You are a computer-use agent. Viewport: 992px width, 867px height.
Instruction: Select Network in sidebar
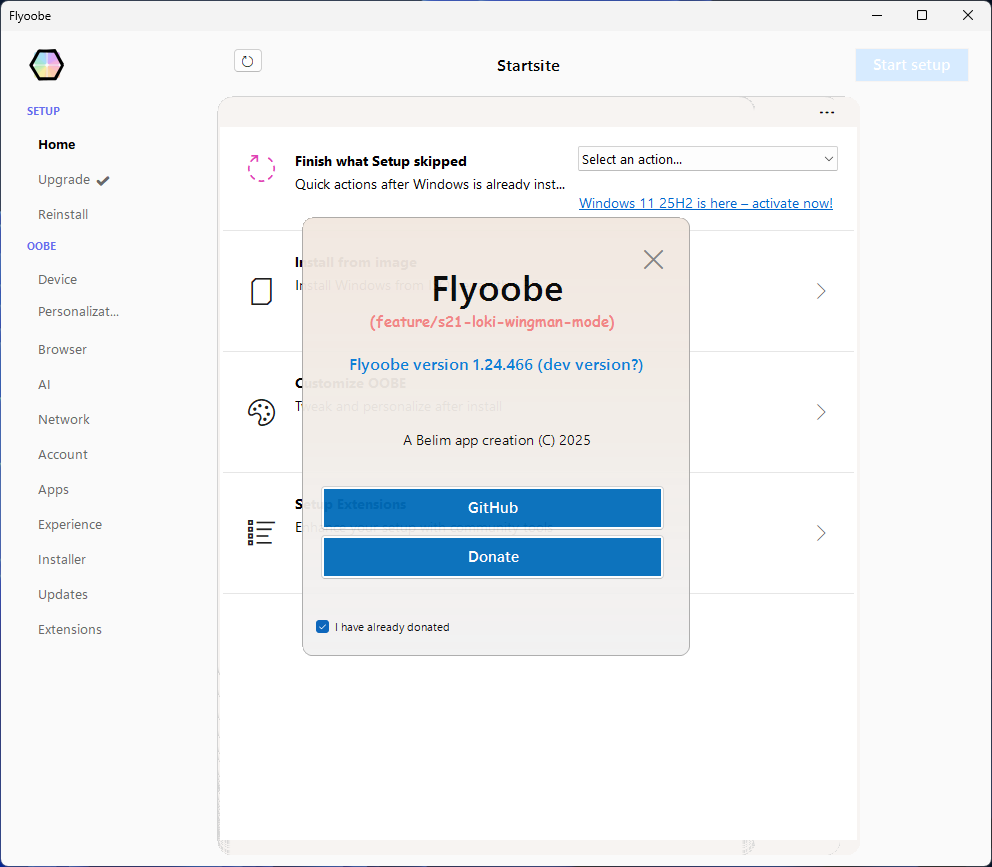[63, 420]
